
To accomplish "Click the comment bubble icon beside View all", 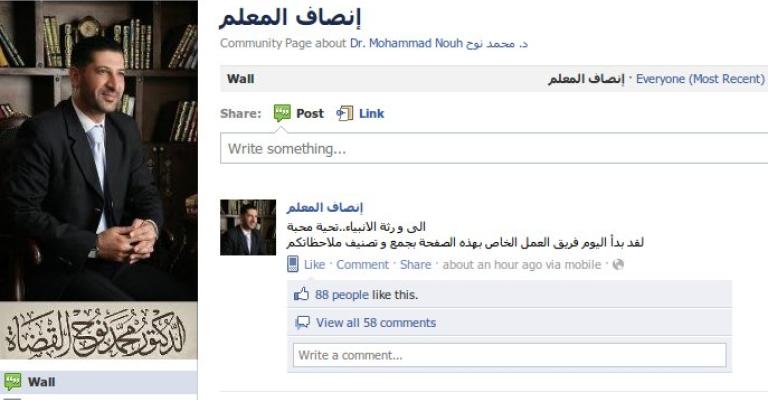I will coord(302,322).
